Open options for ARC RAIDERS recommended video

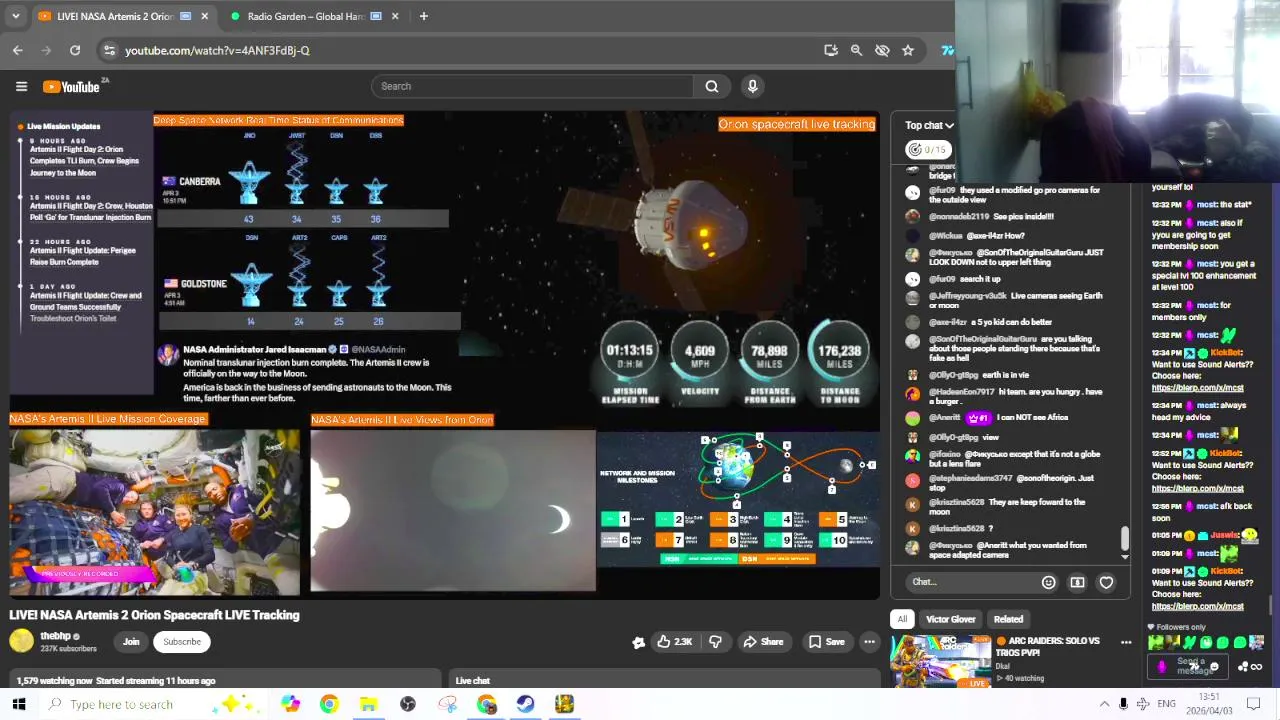click(1126, 643)
